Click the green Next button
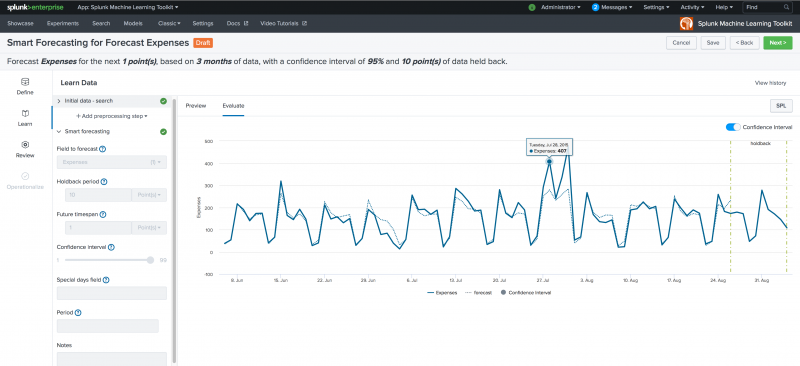Image resolution: width=800 pixels, height=366 pixels. pos(778,43)
